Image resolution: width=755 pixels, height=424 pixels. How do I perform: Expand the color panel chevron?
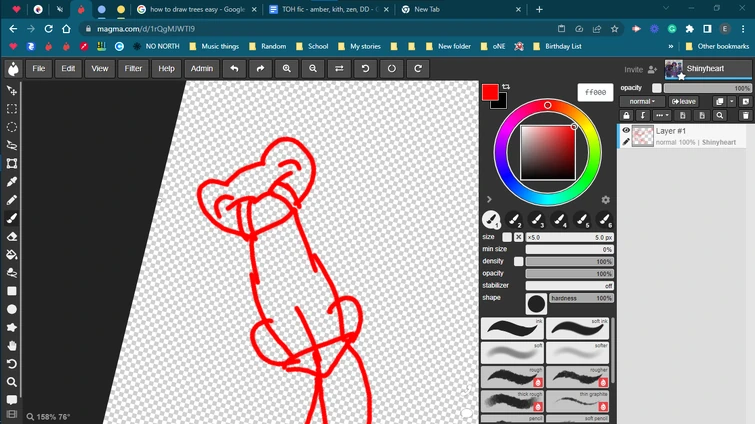pos(489,199)
